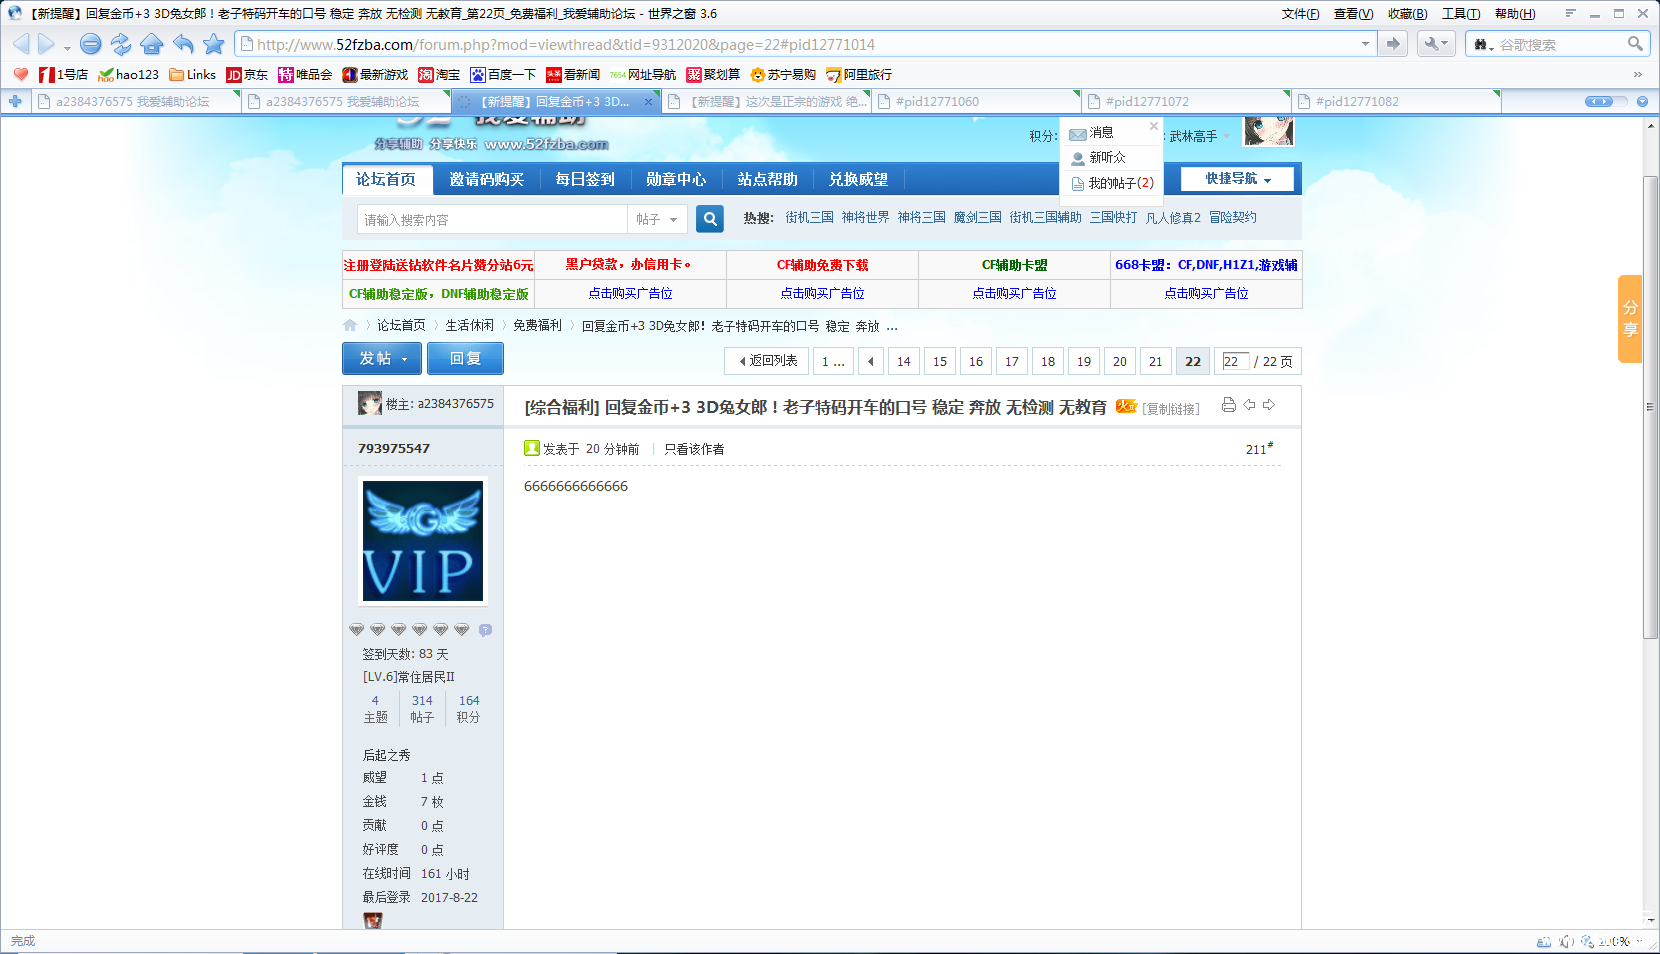Viewport: 1660px width, 954px height.
Task: Click the home breadcrumb icon
Action: point(350,325)
